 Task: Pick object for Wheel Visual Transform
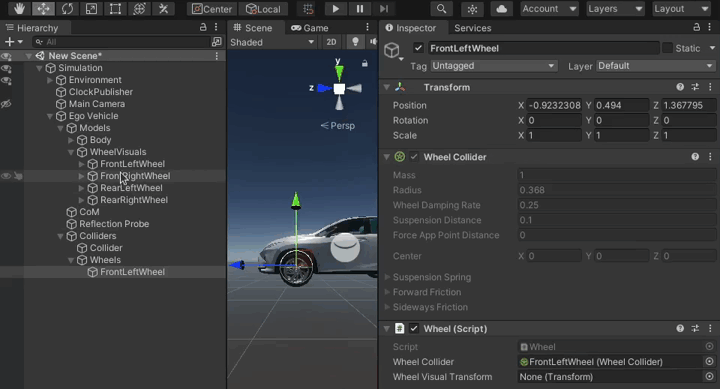(x=709, y=377)
